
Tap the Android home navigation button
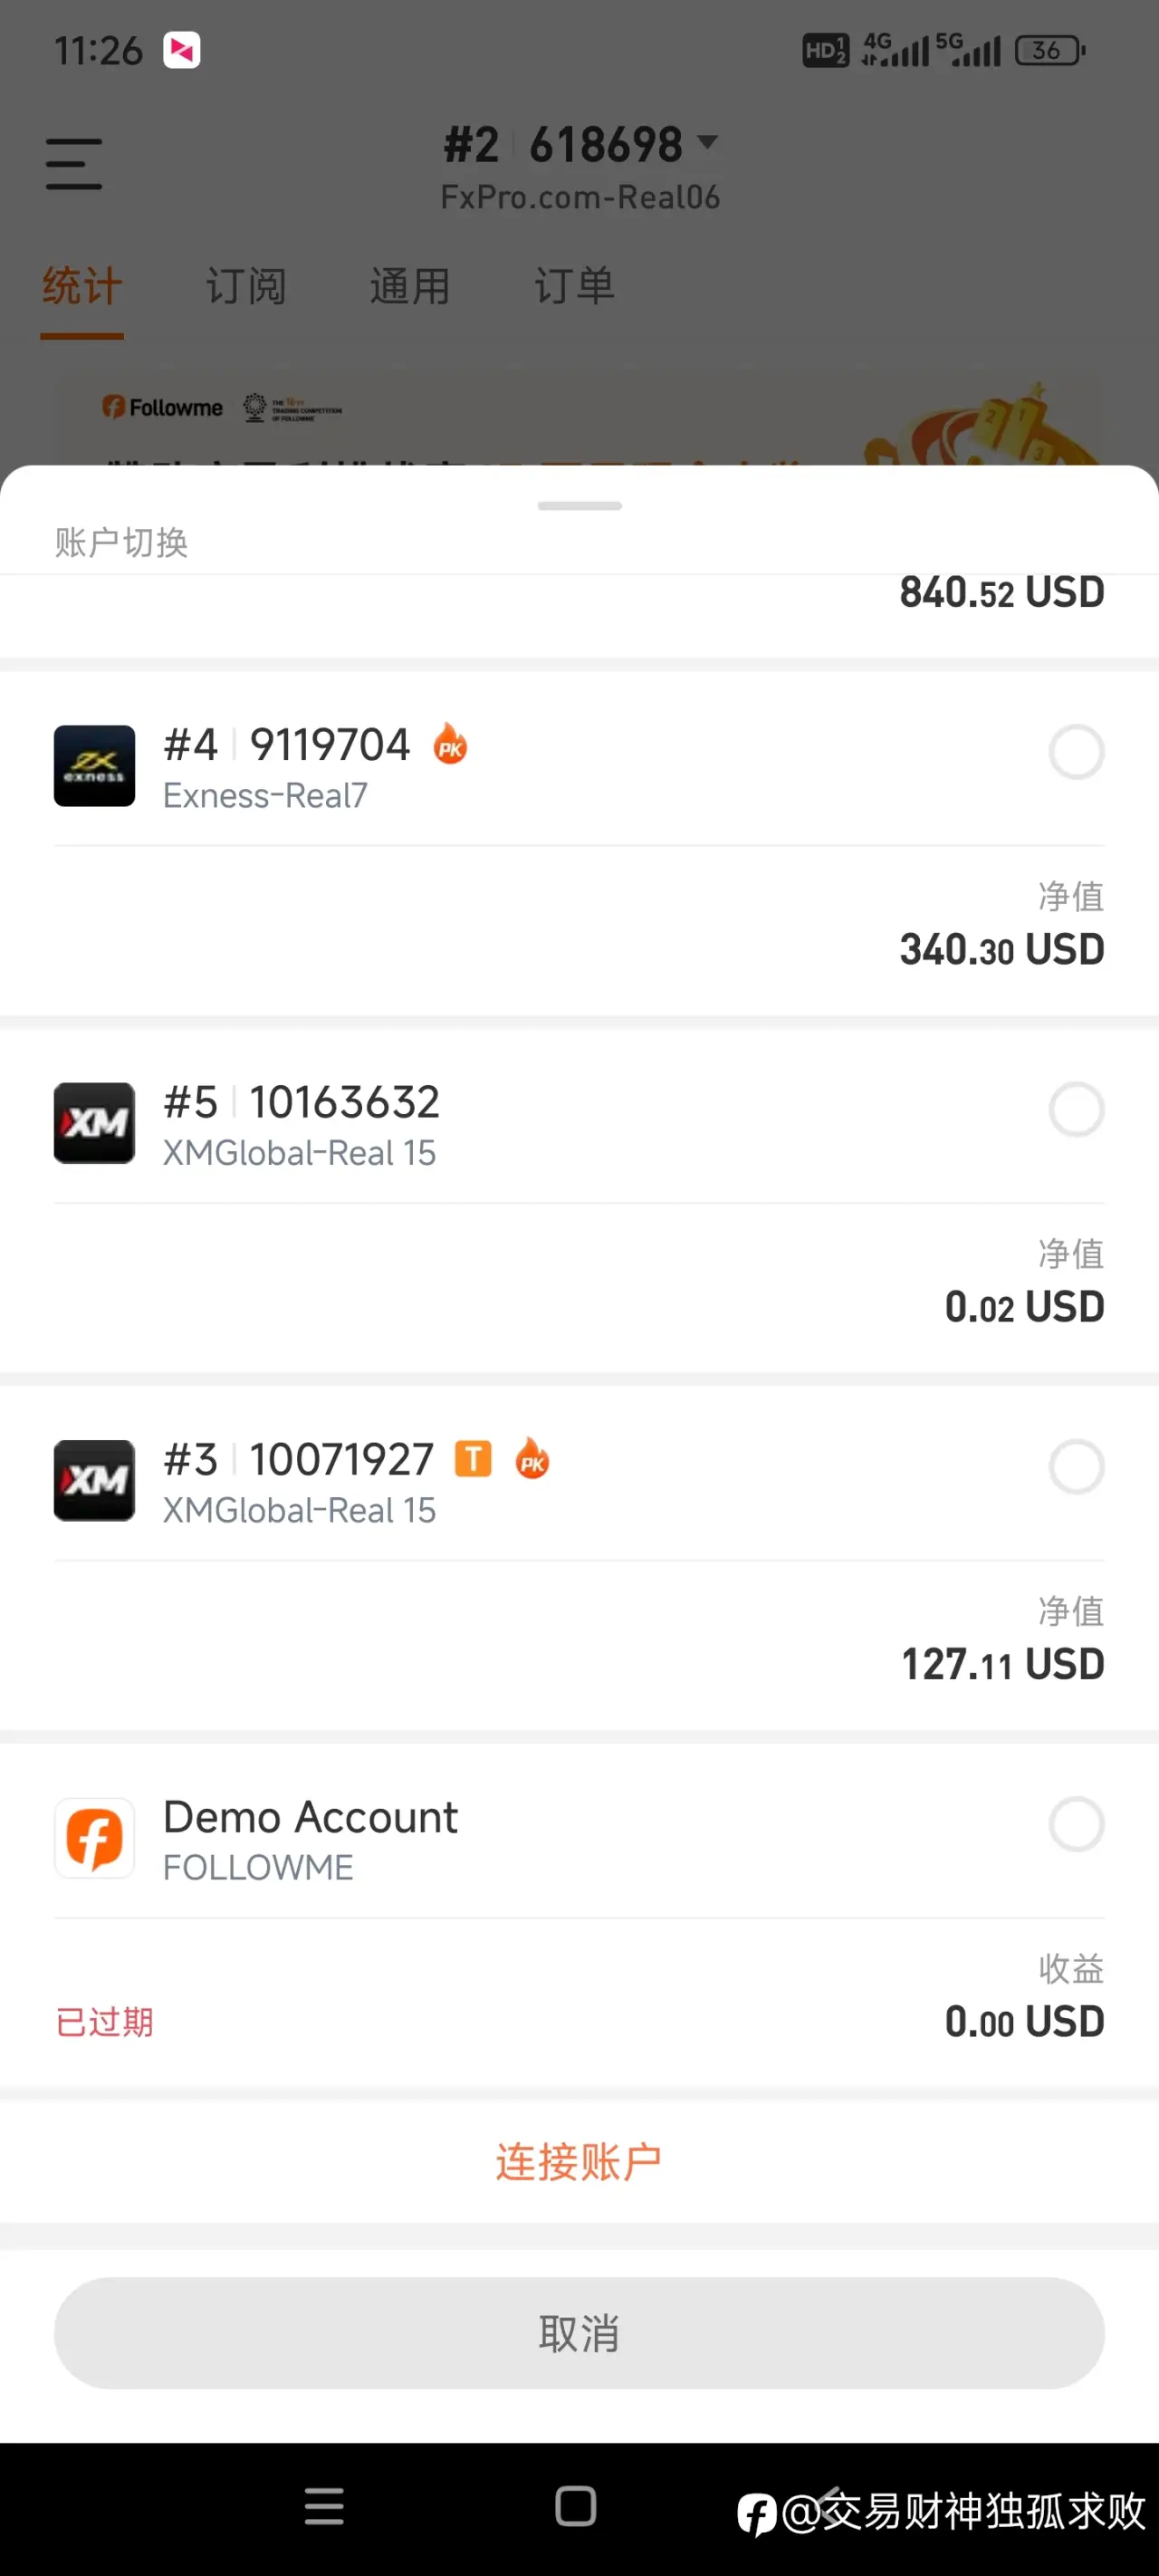pyautogui.click(x=575, y=2507)
